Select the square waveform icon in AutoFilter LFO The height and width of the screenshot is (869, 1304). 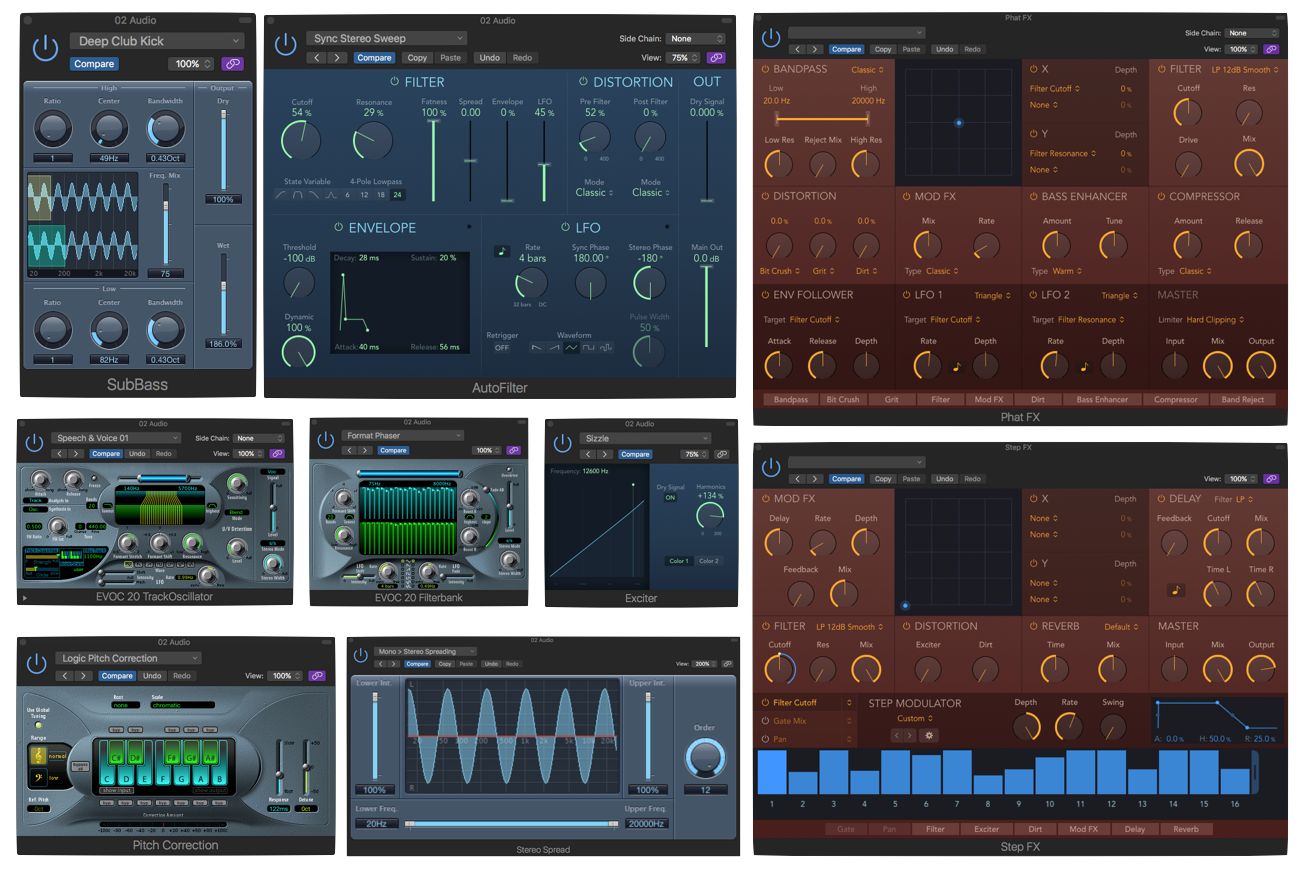589,347
